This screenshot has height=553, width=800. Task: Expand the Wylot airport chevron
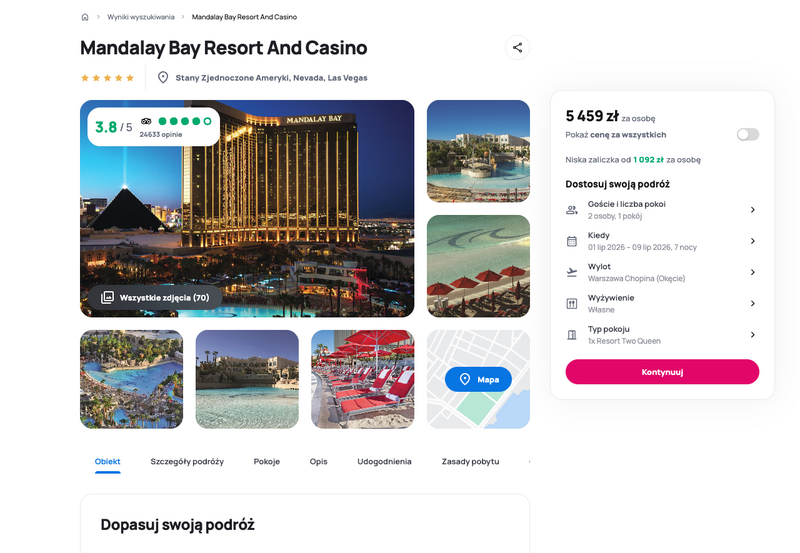(753, 272)
